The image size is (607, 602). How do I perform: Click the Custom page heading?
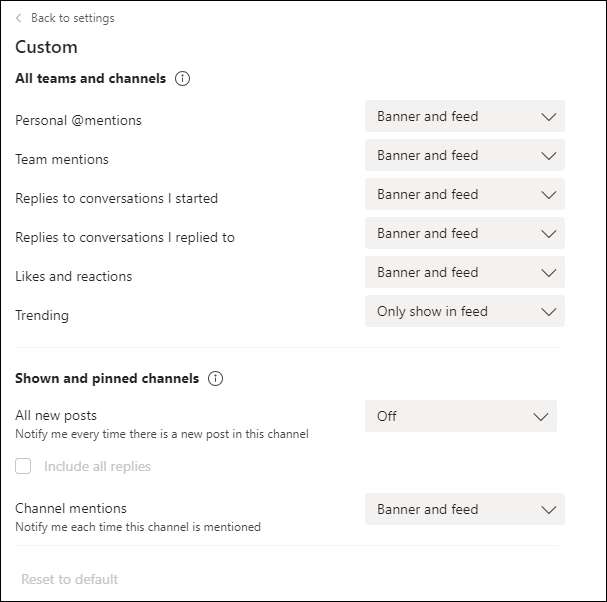point(46,47)
